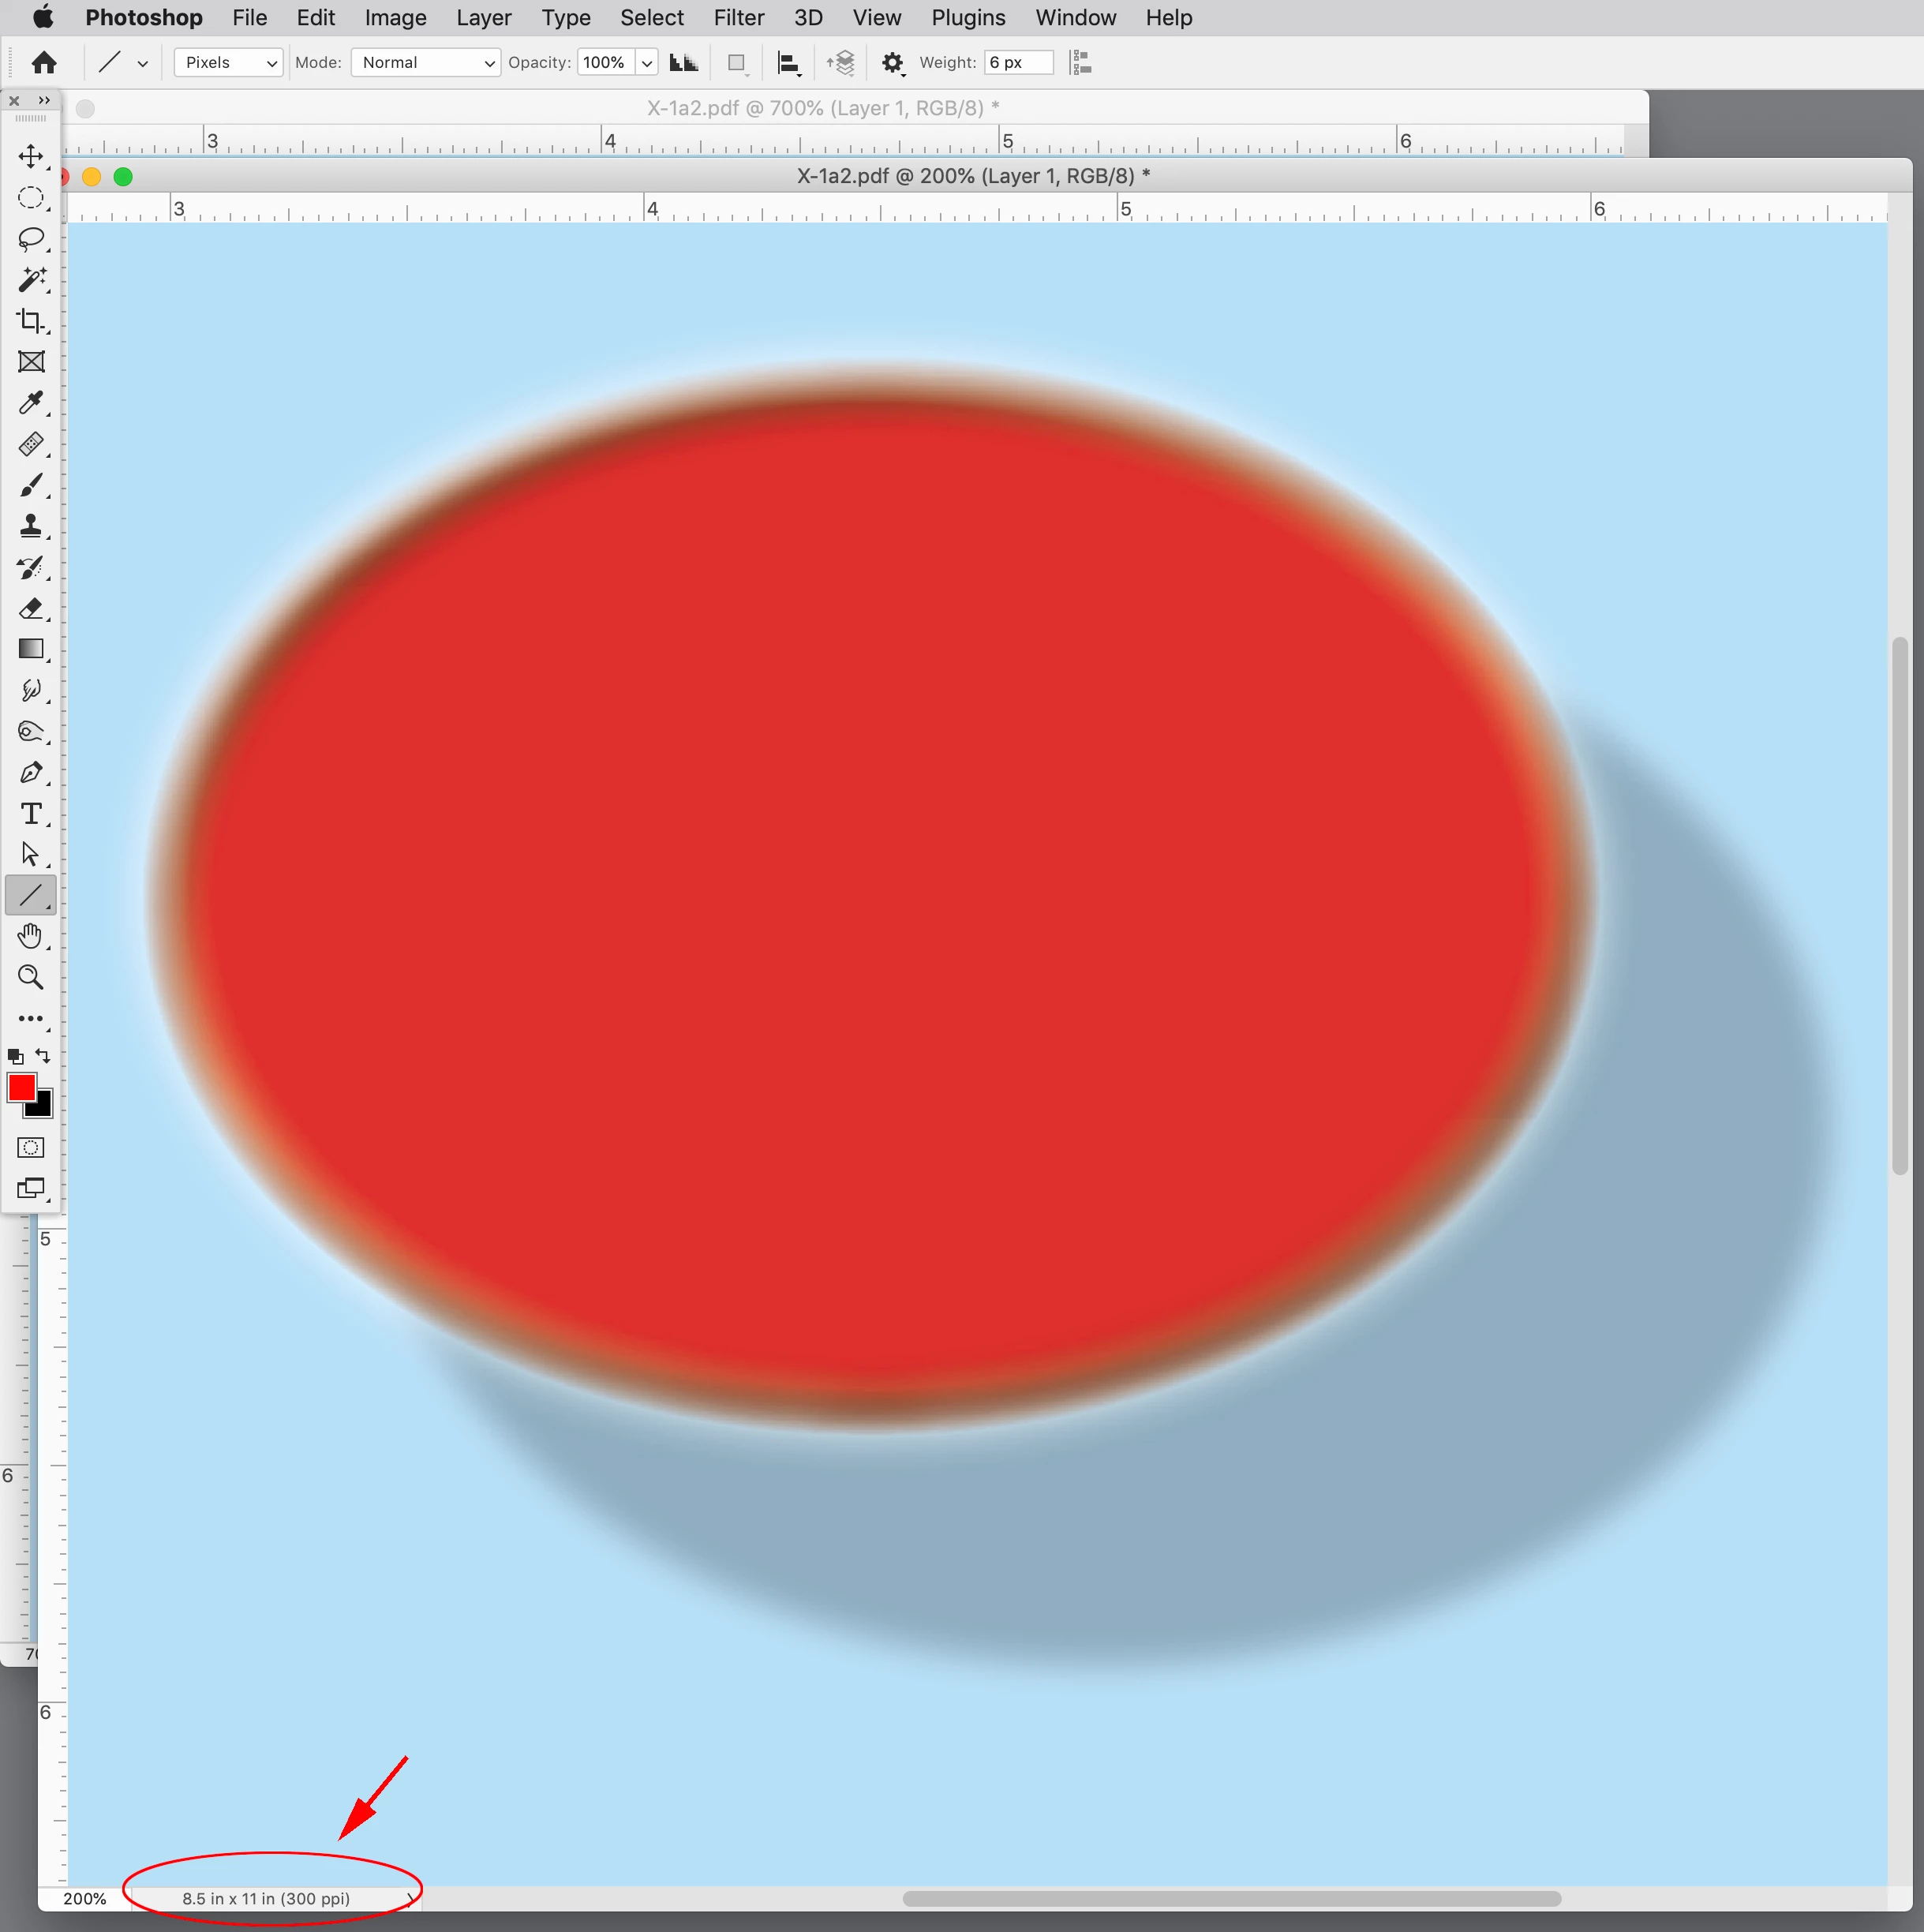Image resolution: width=1924 pixels, height=1932 pixels.
Task: Select the Move tool
Action: [x=31, y=157]
